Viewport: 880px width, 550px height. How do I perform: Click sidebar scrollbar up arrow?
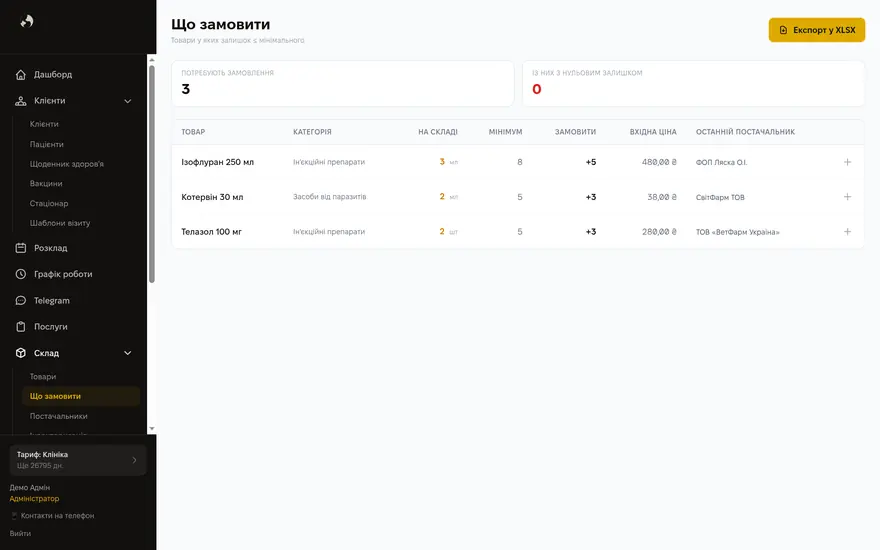pyautogui.click(x=152, y=59)
